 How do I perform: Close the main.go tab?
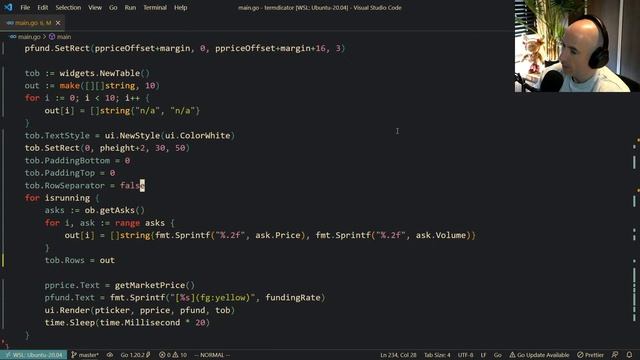point(58,23)
